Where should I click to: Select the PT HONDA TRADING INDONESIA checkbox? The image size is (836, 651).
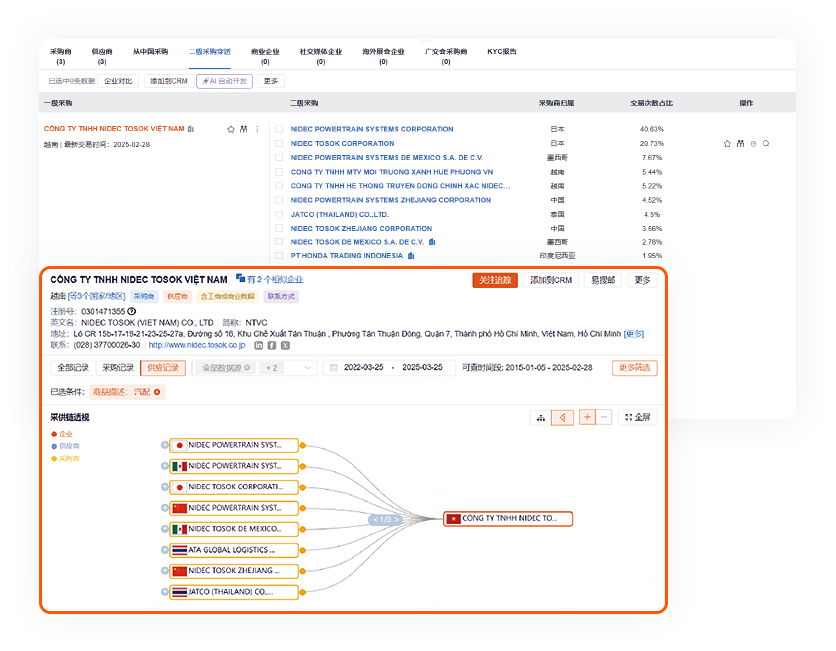pos(280,256)
